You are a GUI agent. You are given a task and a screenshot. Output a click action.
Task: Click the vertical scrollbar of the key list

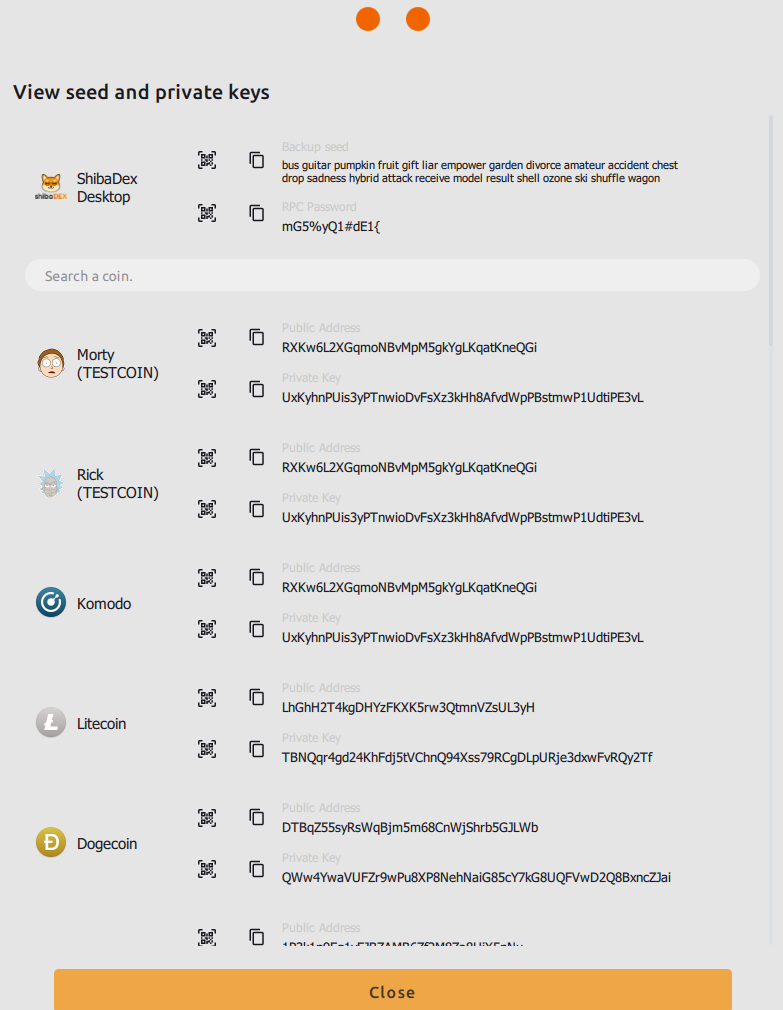click(x=771, y=230)
